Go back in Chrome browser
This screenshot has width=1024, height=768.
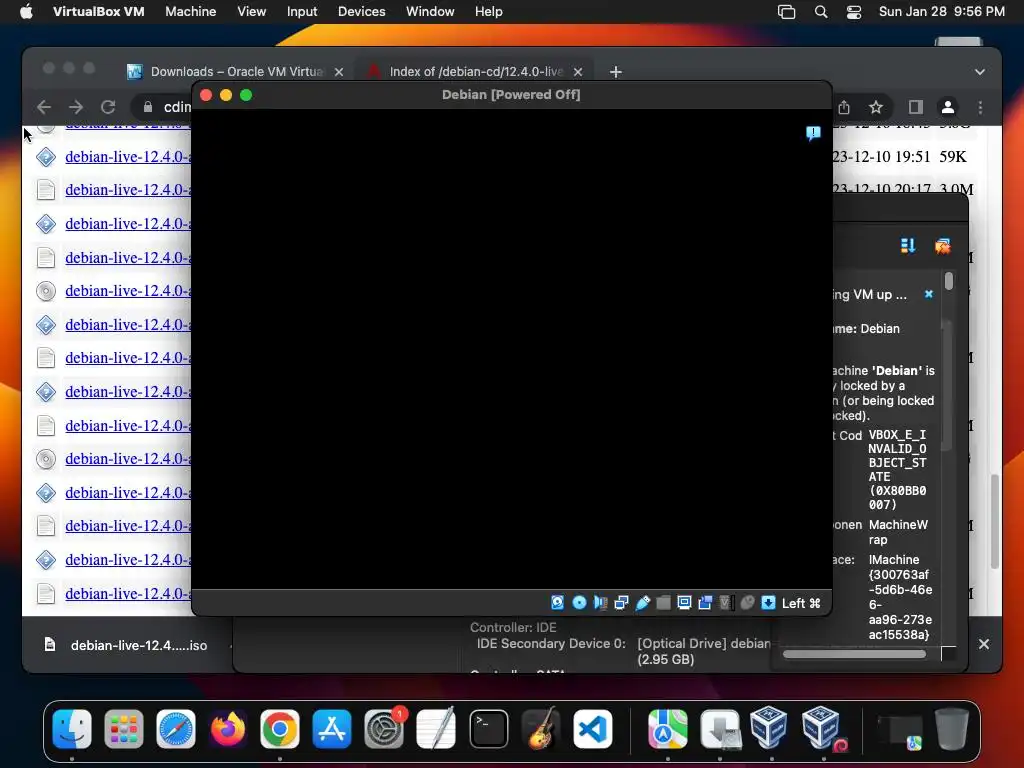pos(44,107)
